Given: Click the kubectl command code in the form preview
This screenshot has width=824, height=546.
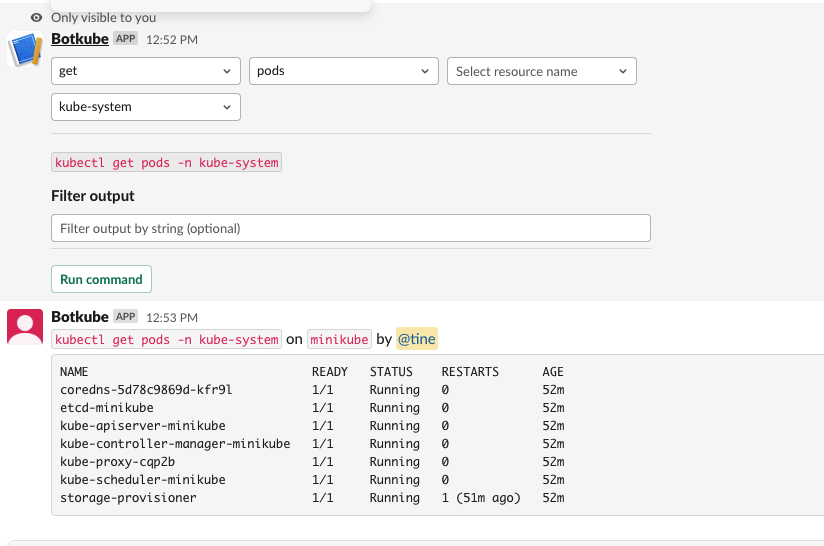Looking at the screenshot, I should [x=167, y=162].
